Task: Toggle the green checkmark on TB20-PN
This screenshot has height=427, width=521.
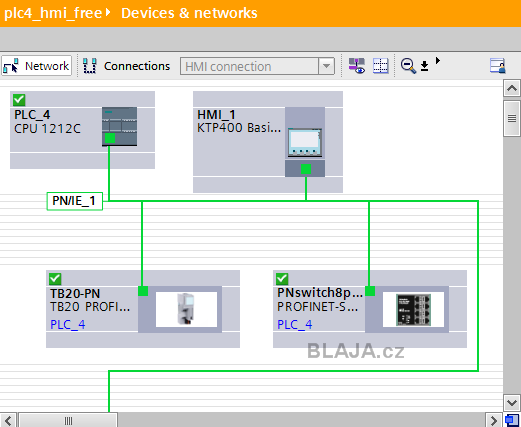Action: (55, 279)
